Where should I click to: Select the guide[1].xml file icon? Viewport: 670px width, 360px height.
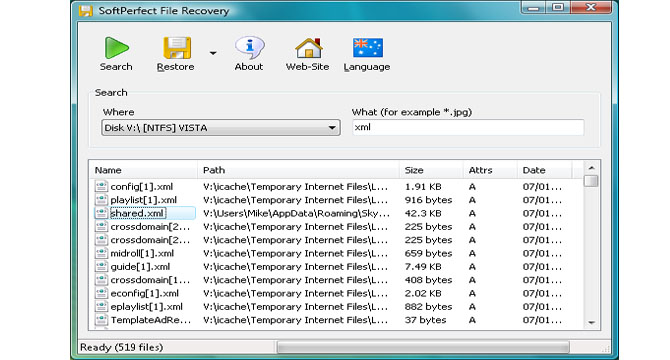(101, 266)
